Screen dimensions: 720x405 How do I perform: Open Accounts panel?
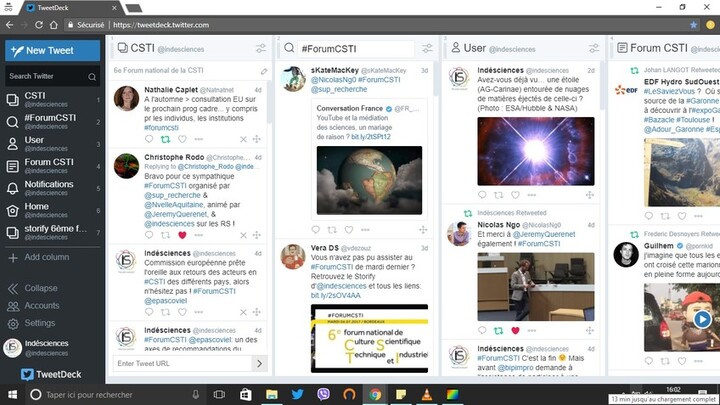(x=34, y=306)
